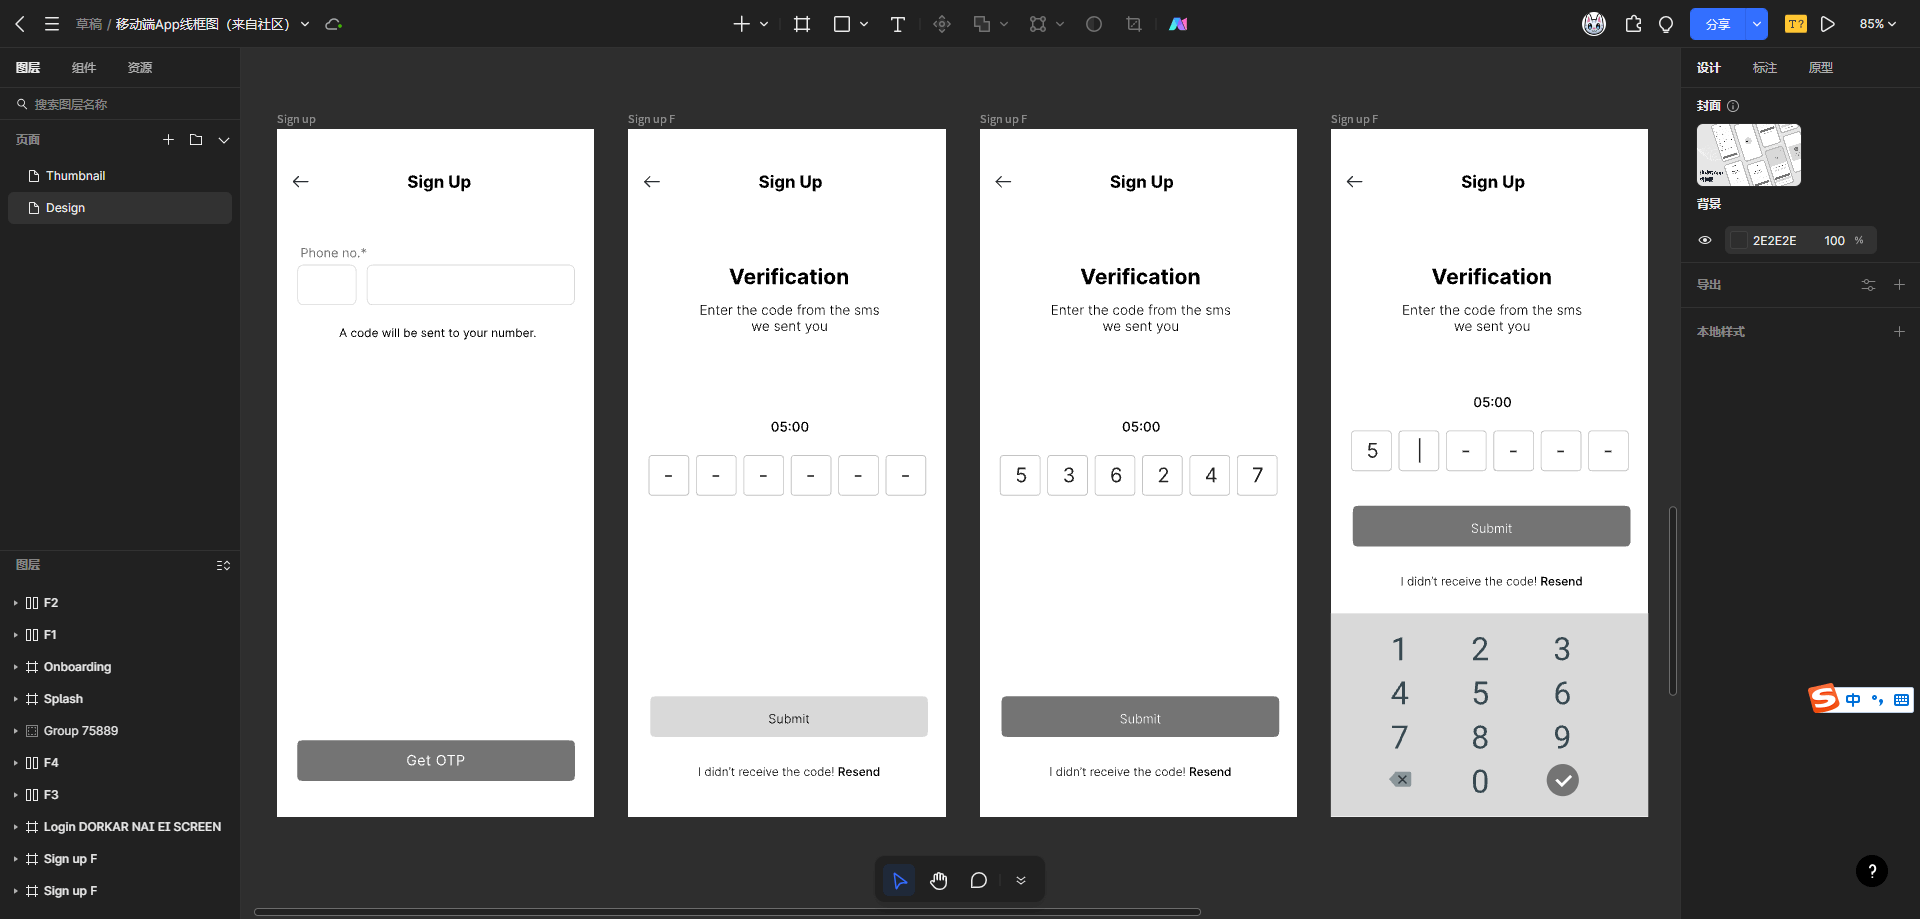
Task: Click the mask tool circle icon
Action: (1094, 24)
